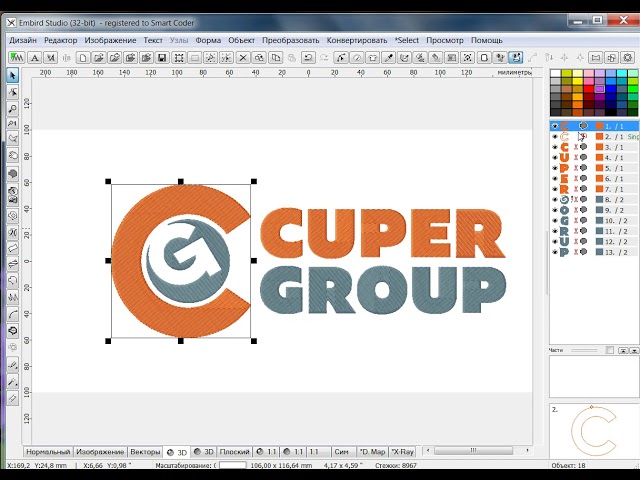Screen dimensions: 640x480
Task: Pick the highlighted purple swatch in palette
Action: (600, 89)
